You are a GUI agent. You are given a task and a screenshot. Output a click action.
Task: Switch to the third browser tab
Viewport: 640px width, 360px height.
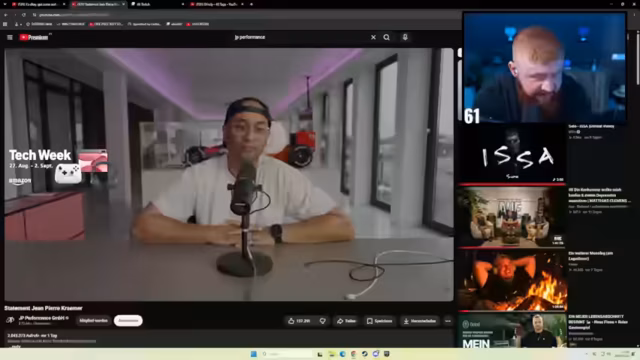click(x=156, y=4)
